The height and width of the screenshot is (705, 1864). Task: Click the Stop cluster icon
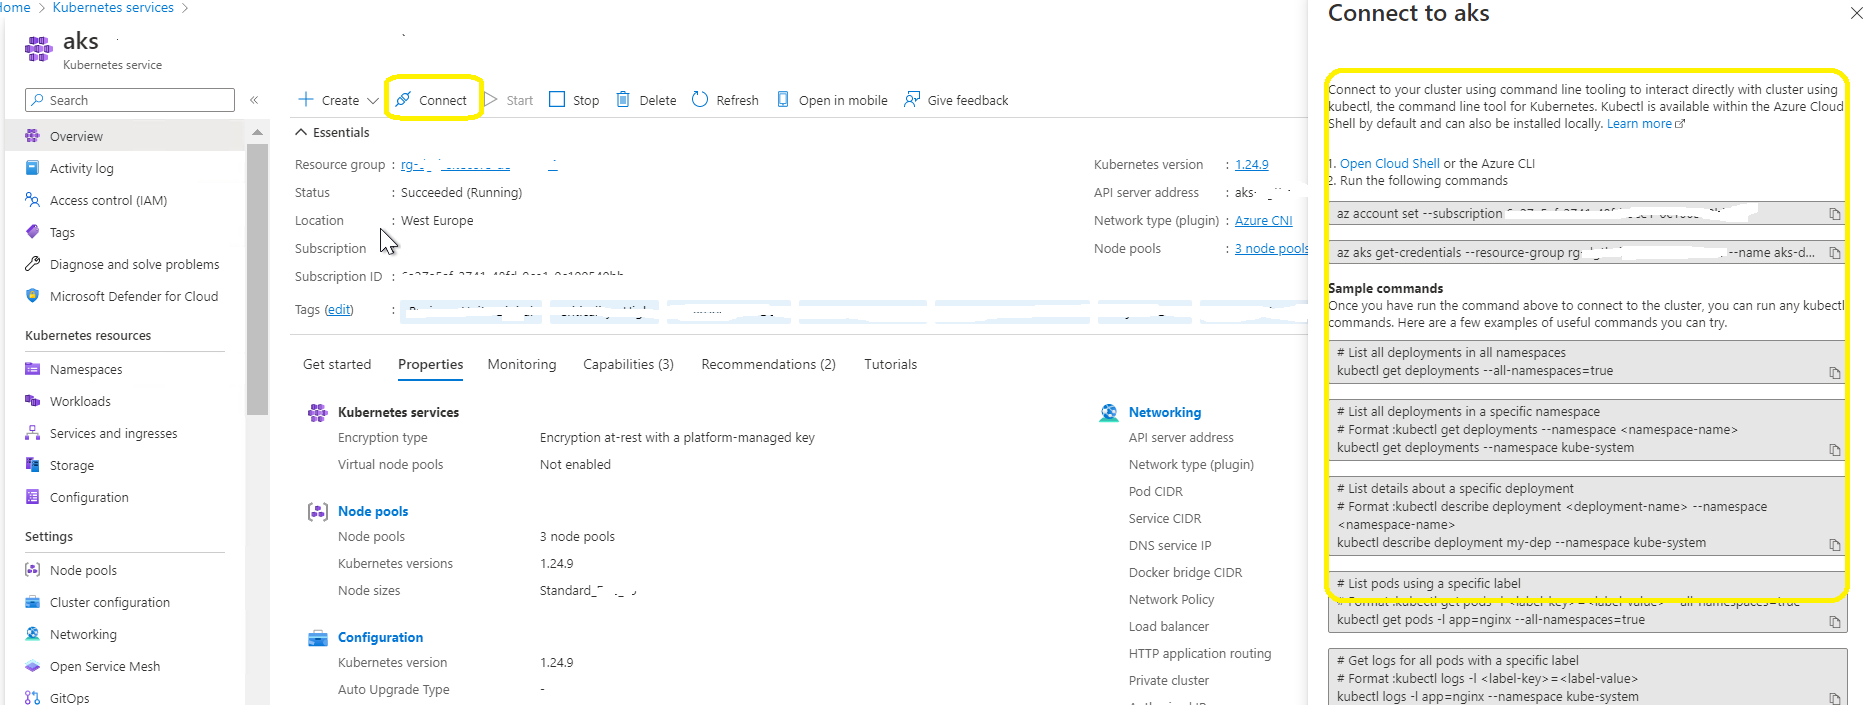click(557, 100)
